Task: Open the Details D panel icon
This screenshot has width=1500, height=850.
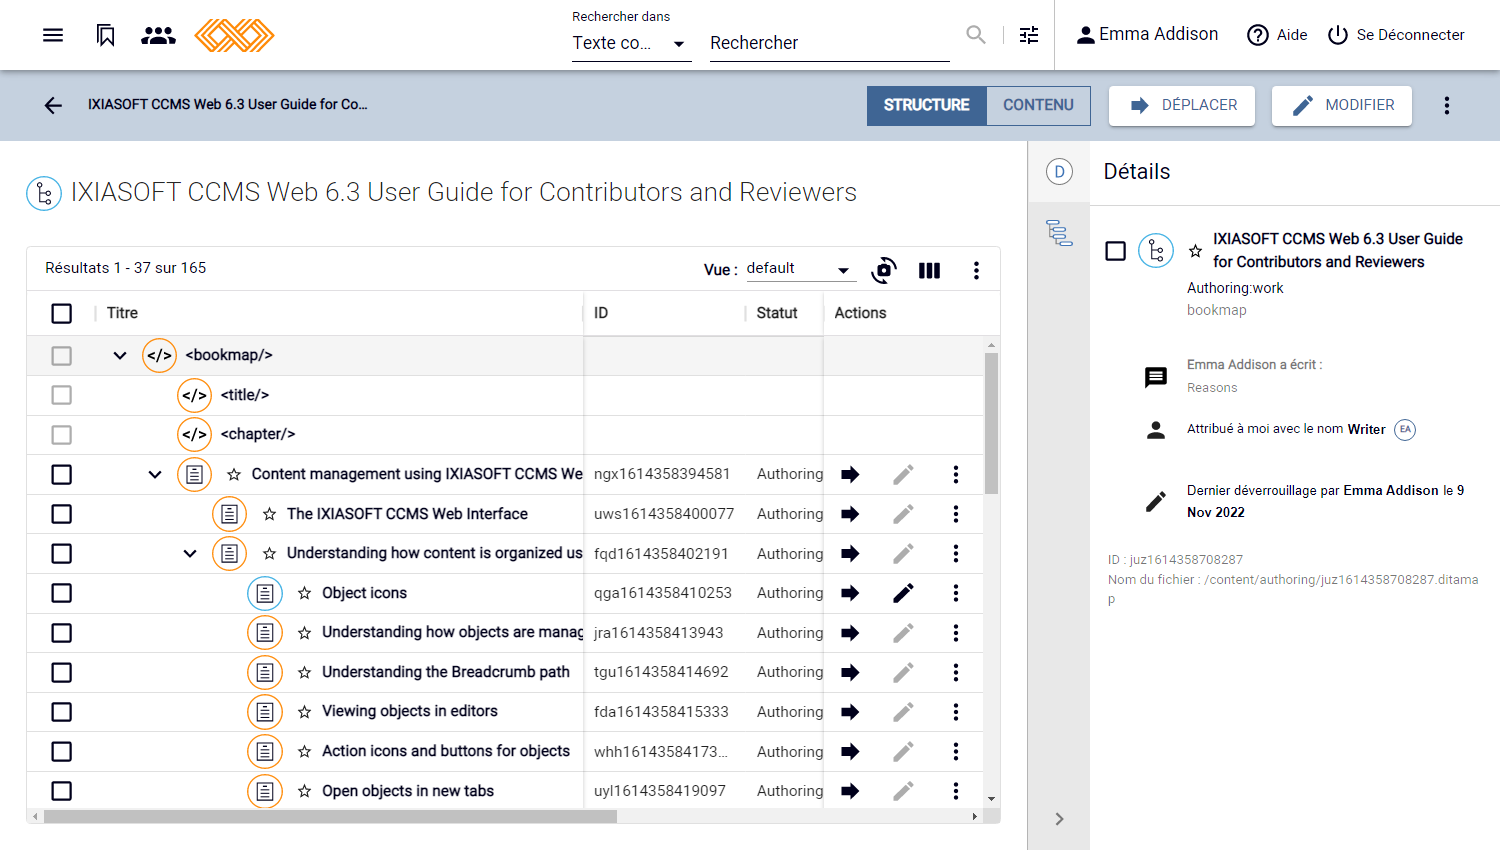Action: [x=1059, y=172]
